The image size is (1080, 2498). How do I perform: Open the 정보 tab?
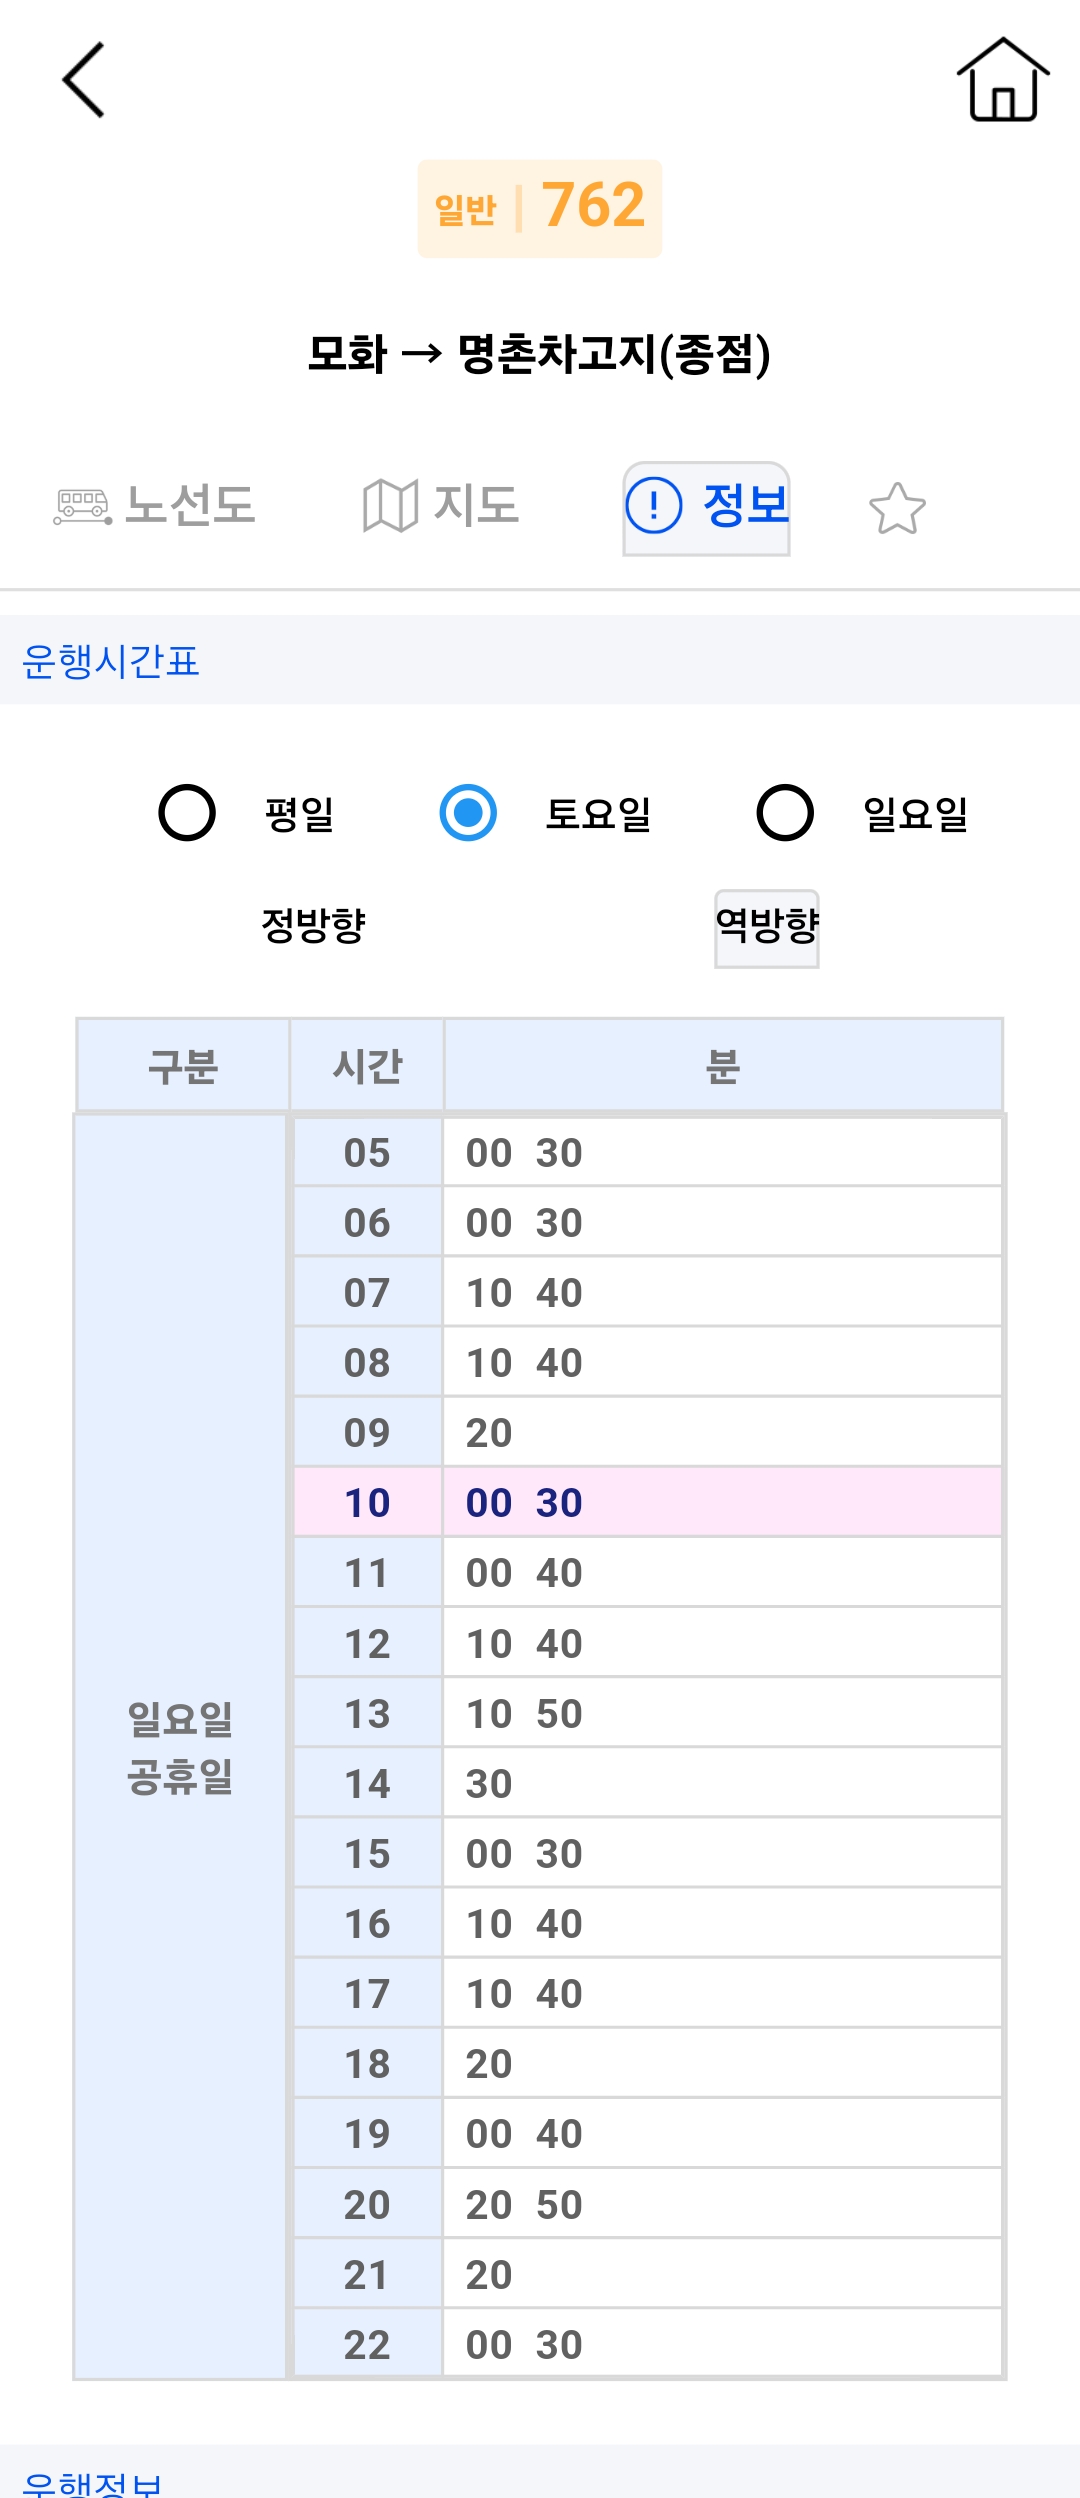(706, 508)
